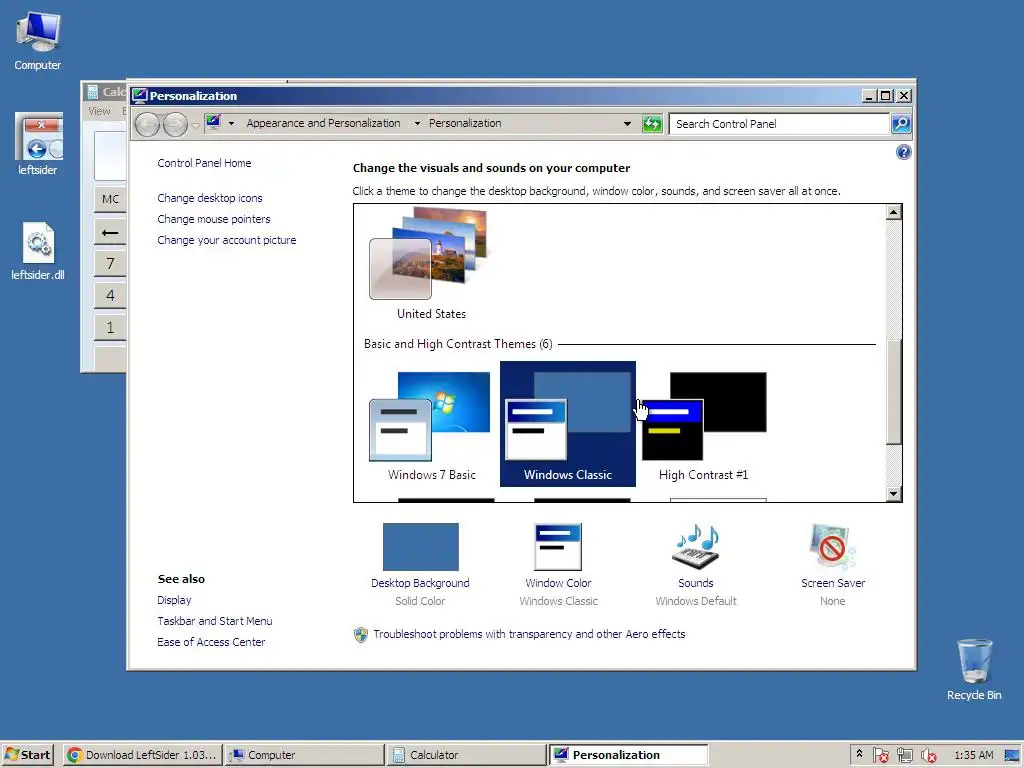Select the leftsider.dll file icon

[x=38, y=251]
